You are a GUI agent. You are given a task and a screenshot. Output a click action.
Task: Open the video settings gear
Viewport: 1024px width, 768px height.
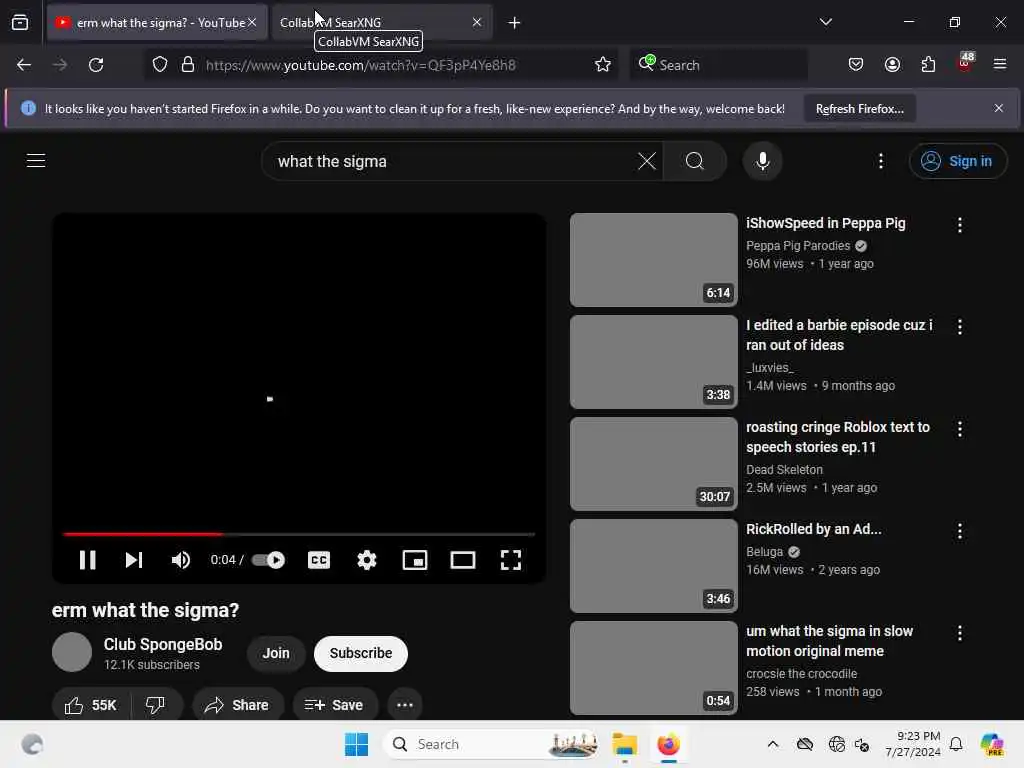(367, 560)
